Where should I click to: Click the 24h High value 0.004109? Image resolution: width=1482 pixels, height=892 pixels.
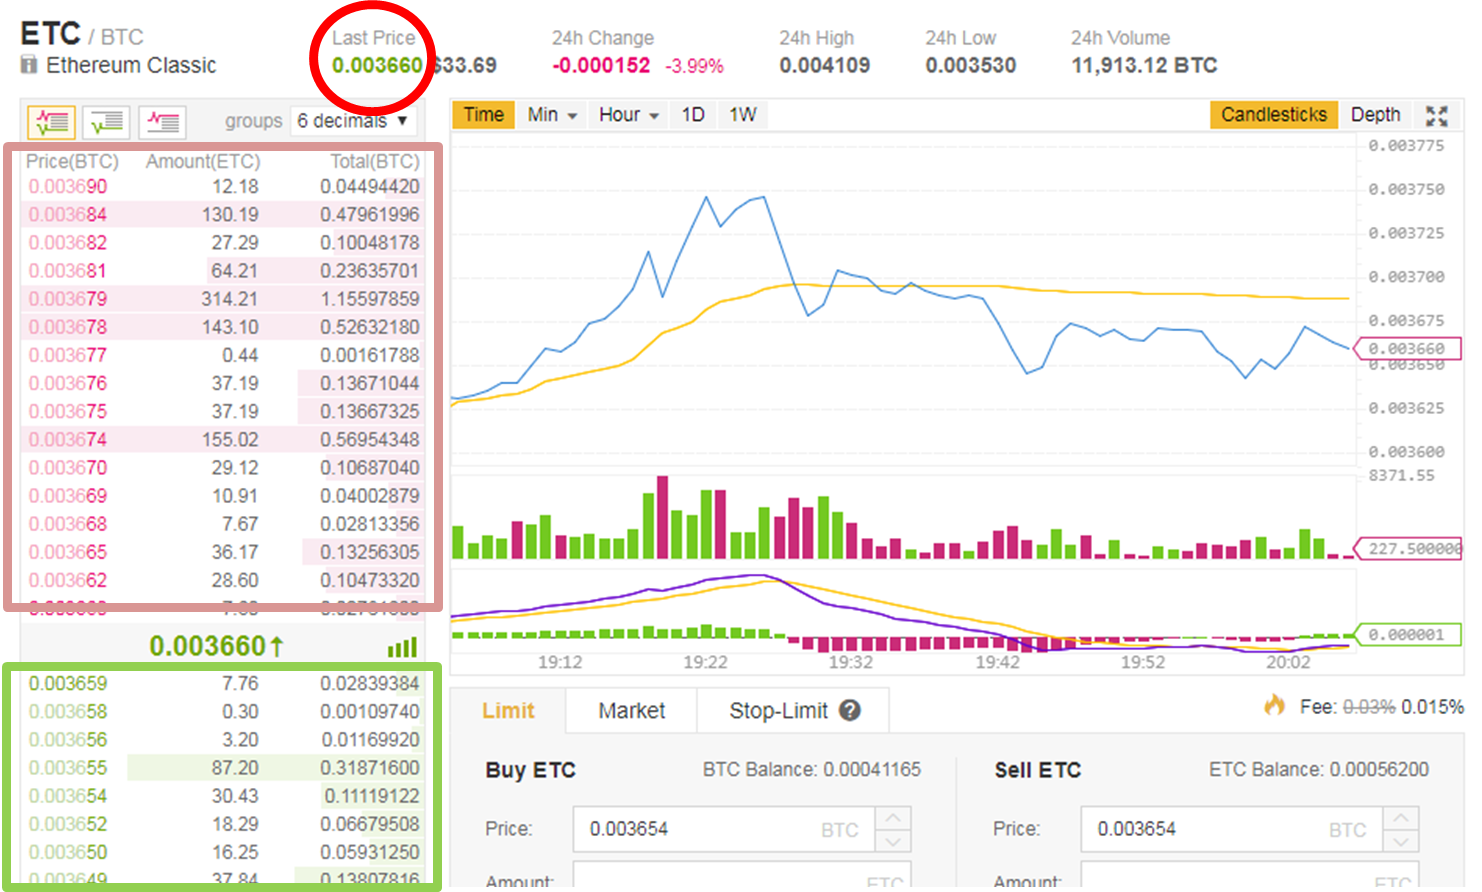825,66
